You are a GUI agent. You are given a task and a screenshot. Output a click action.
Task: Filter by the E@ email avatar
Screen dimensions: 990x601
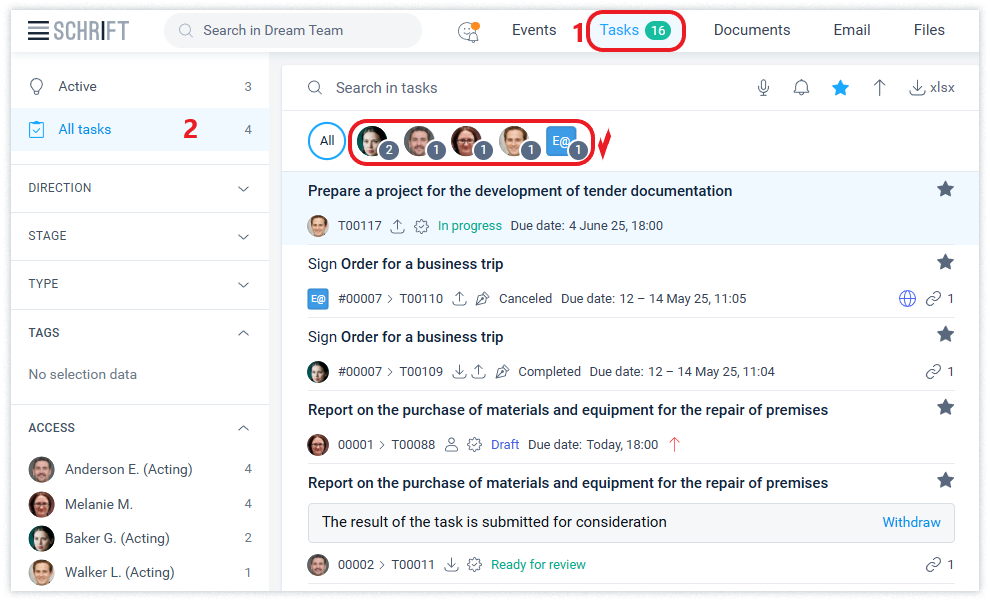click(561, 141)
